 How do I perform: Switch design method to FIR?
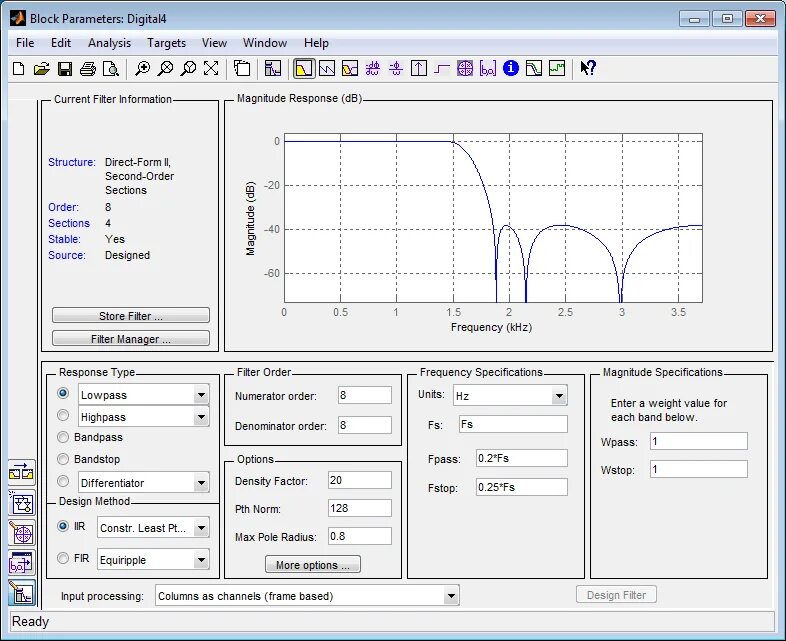coord(63,558)
